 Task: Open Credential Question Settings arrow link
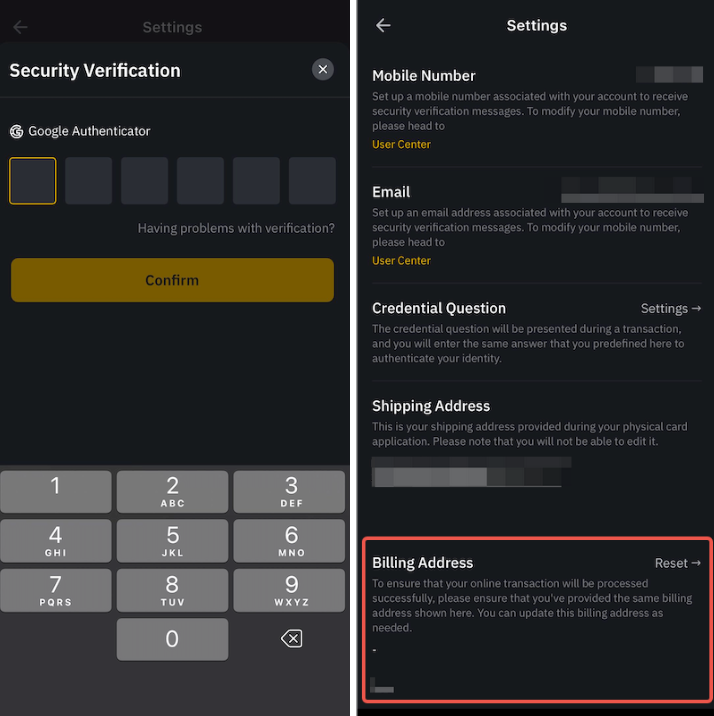(x=671, y=309)
